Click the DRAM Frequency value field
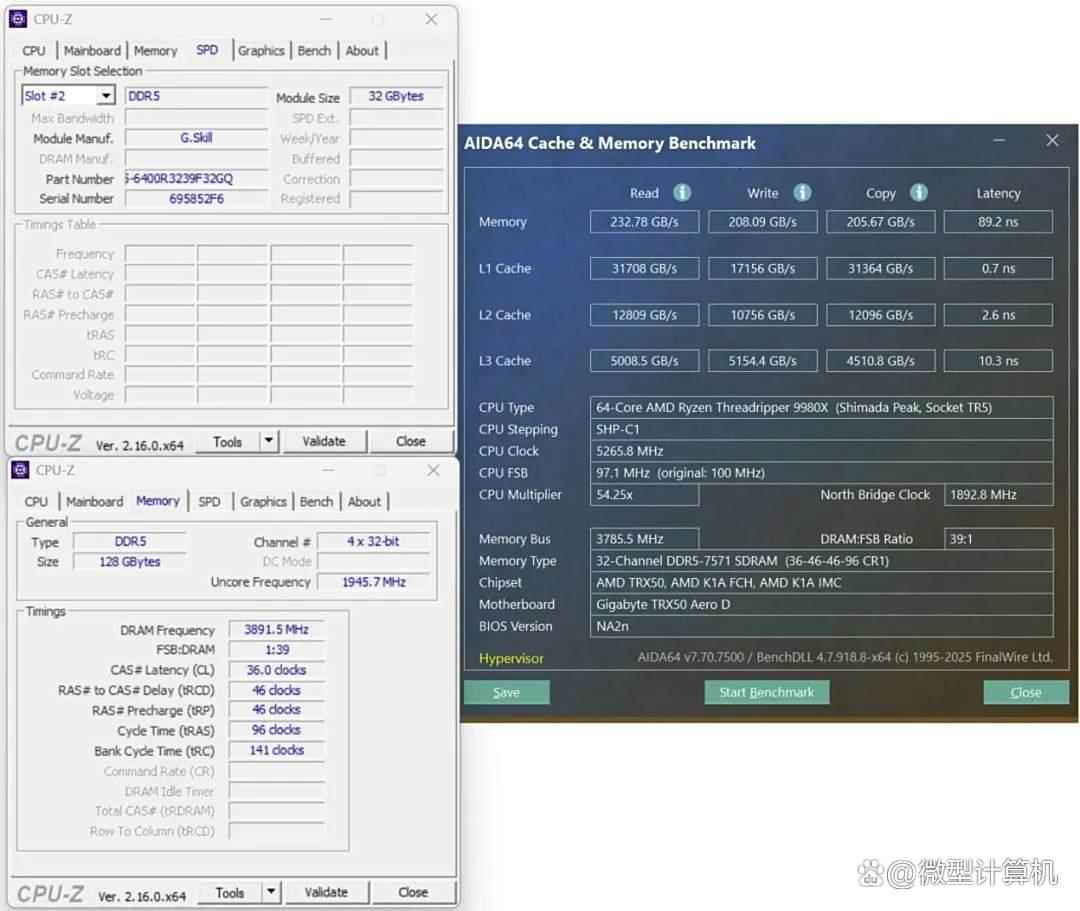Image resolution: width=1080 pixels, height=911 pixels. point(276,630)
